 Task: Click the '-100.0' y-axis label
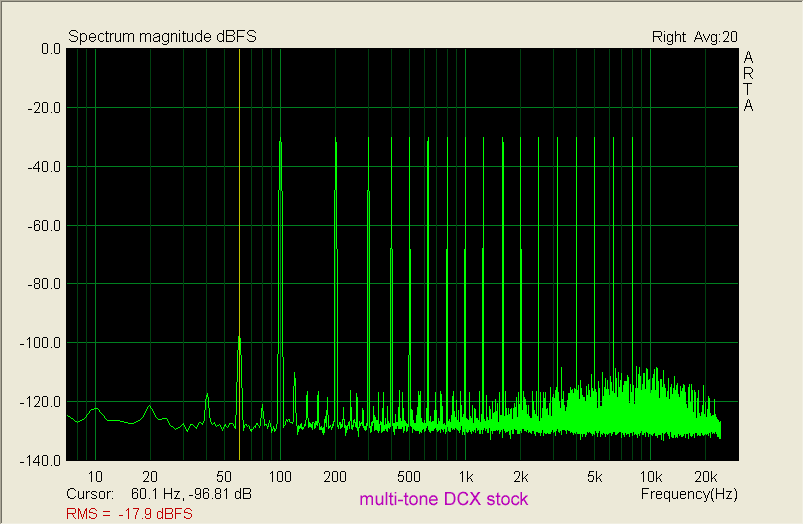coord(41,343)
